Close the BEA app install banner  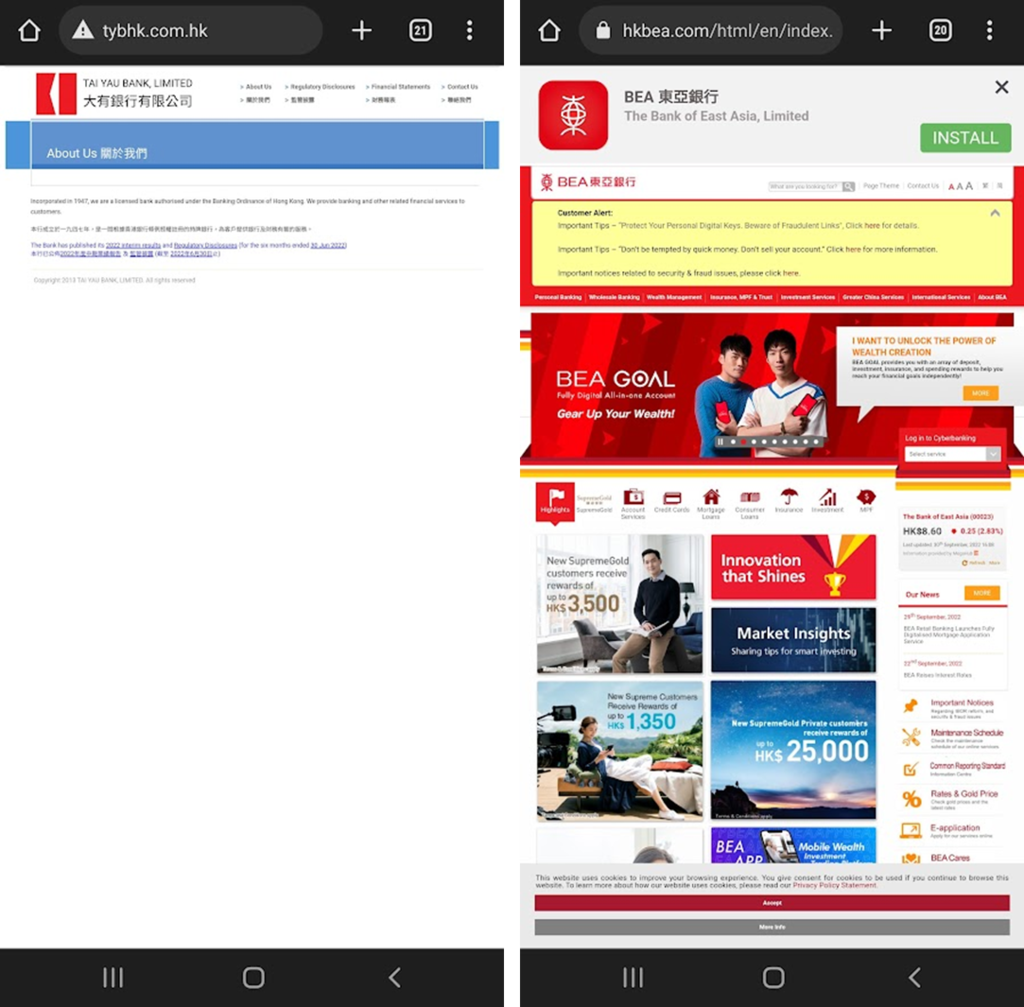pyautogui.click(x=1001, y=87)
